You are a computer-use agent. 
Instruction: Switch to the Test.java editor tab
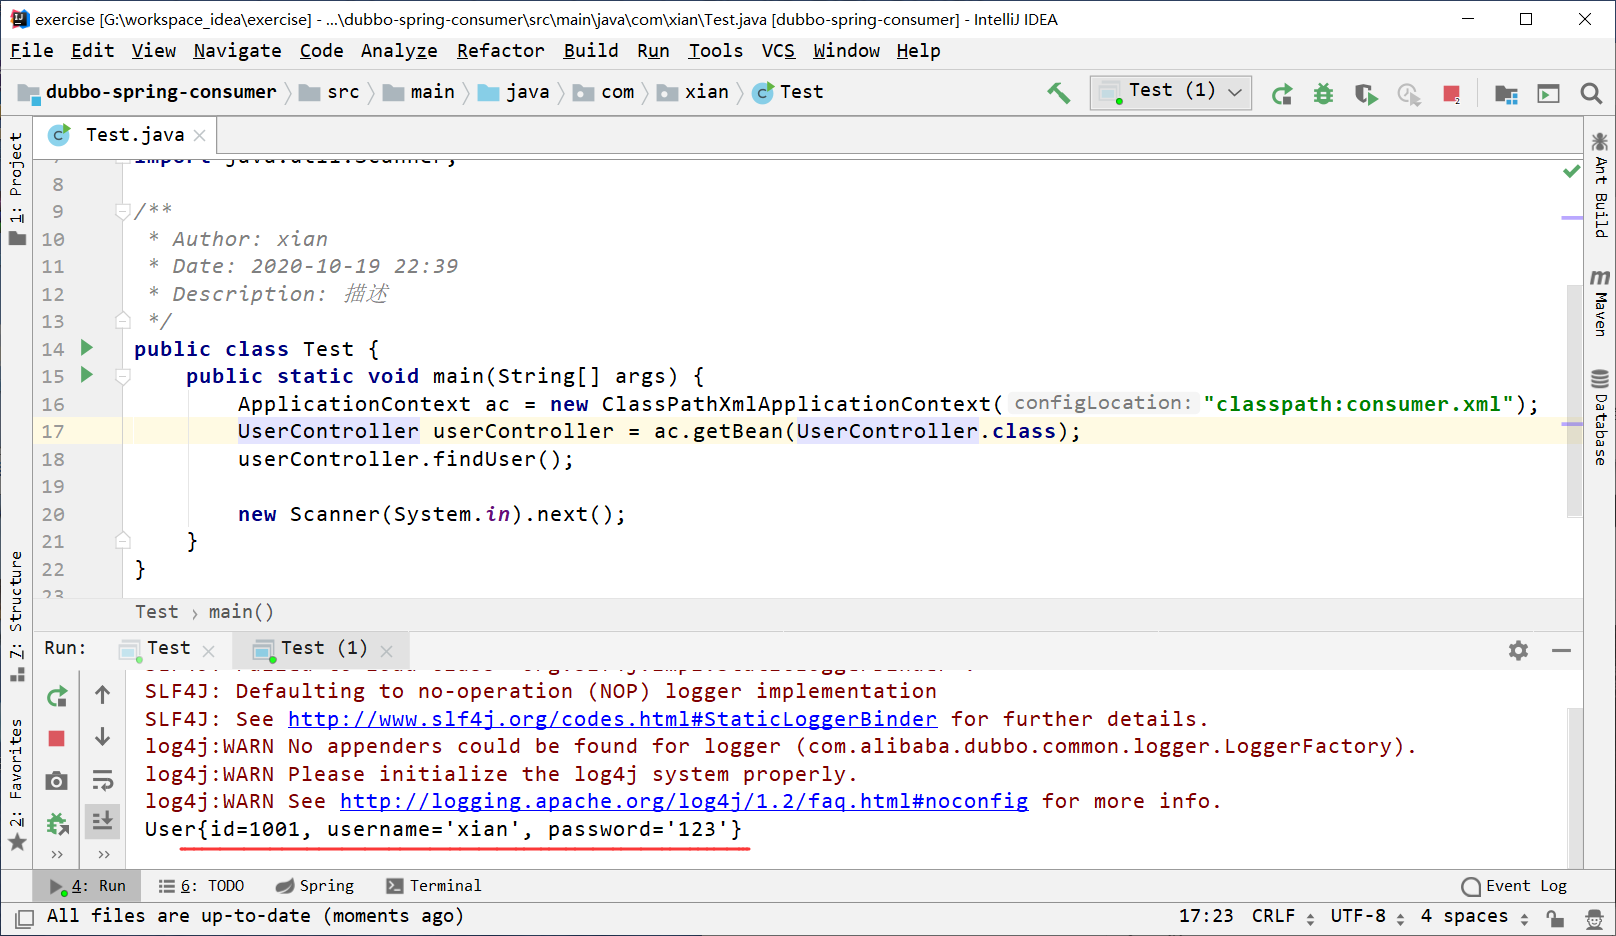126,135
